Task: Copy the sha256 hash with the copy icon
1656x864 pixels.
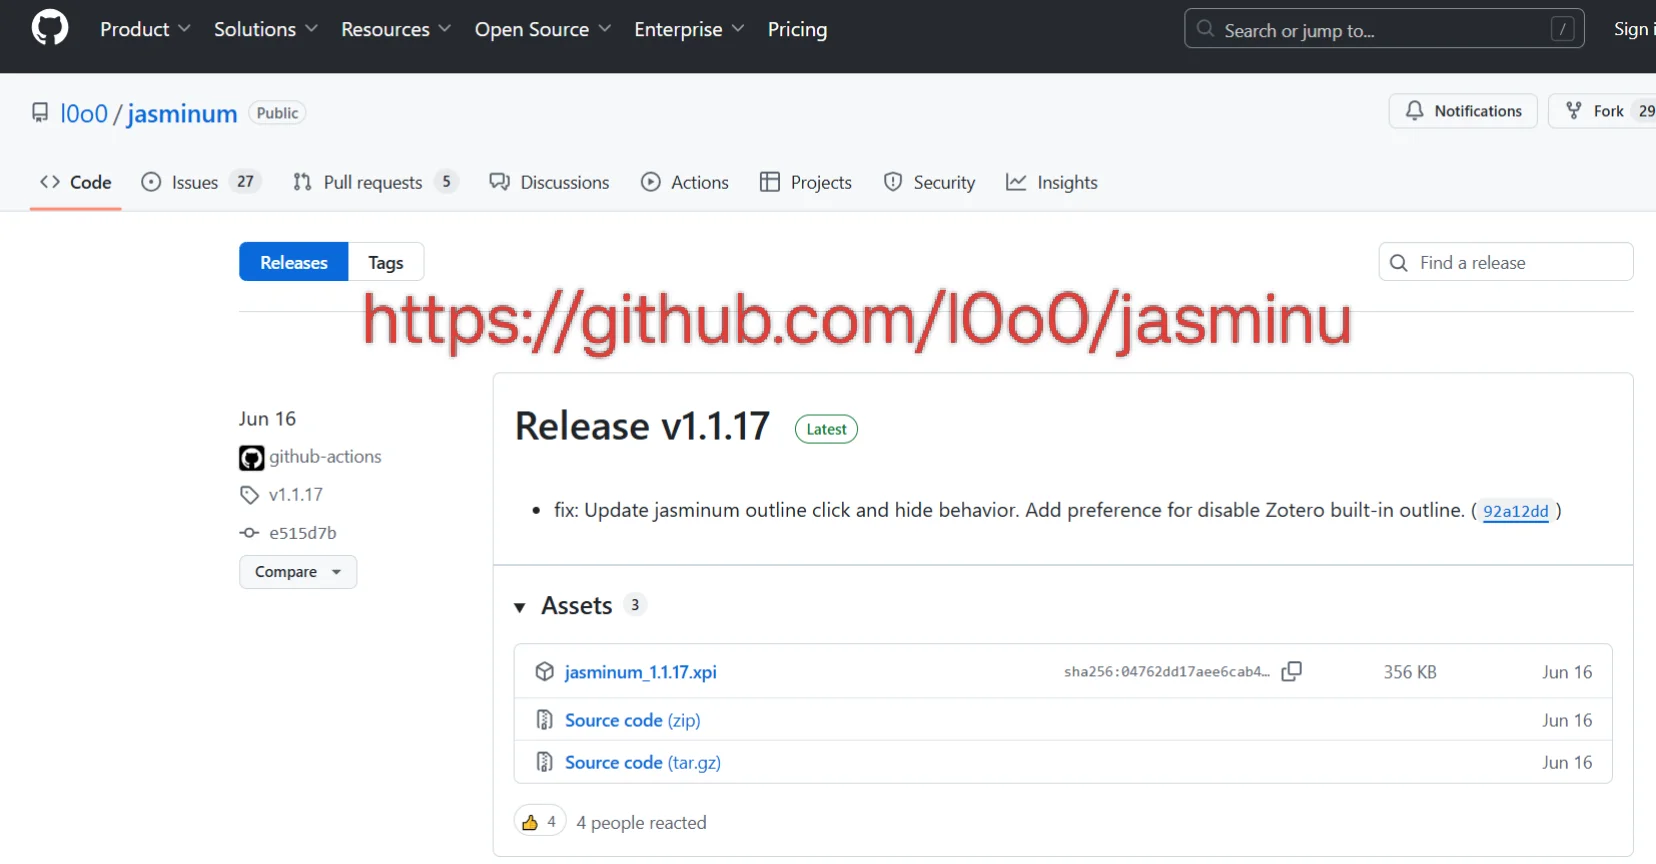Action: 1292,671
